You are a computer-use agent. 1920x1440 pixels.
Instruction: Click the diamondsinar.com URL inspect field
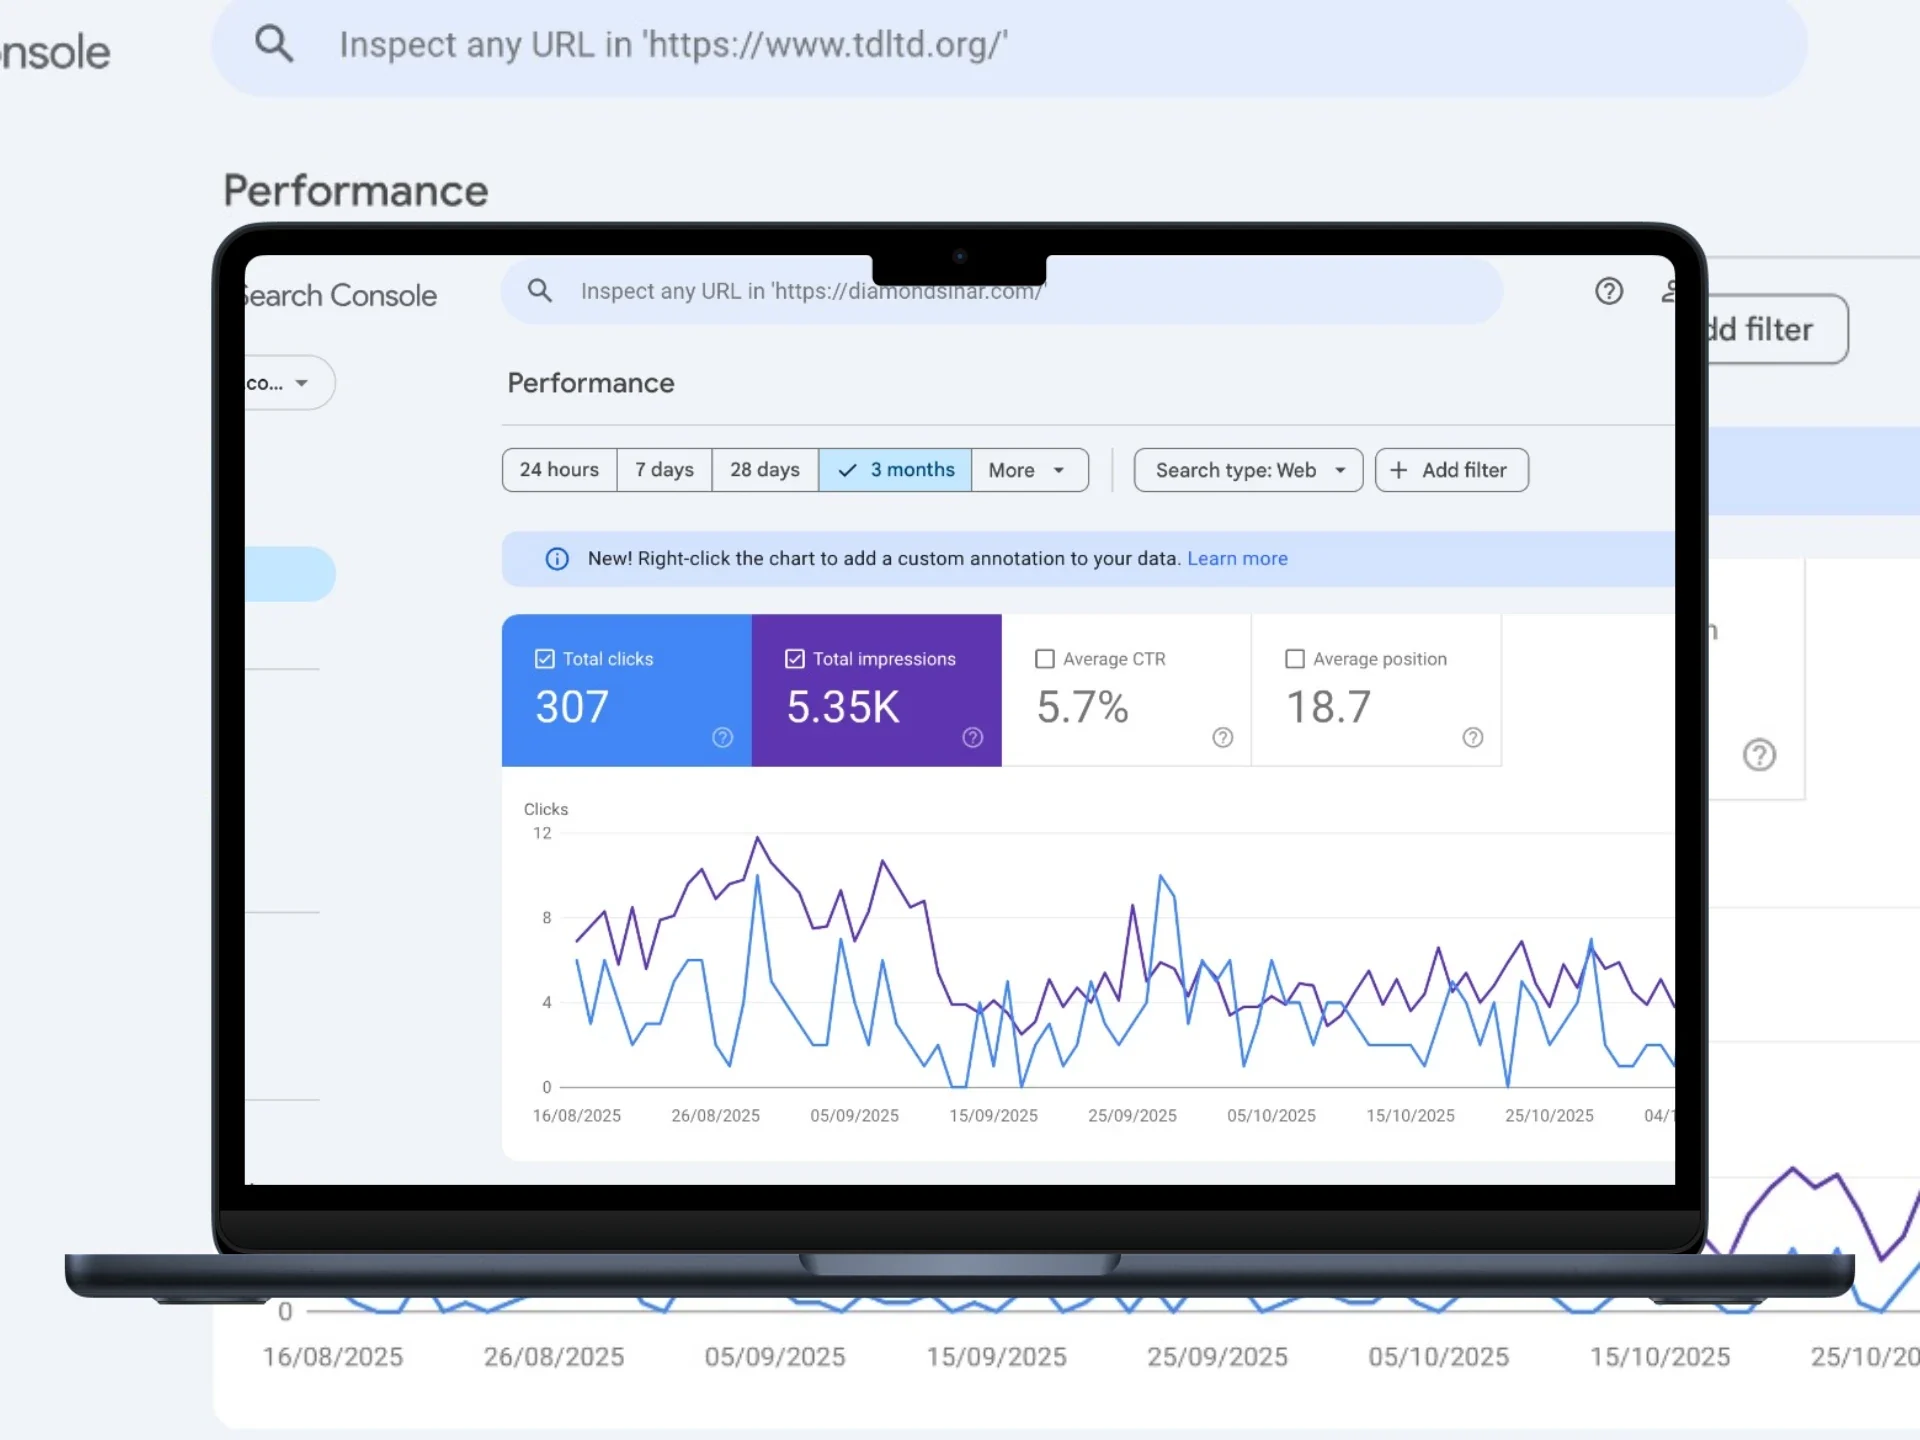[1001, 291]
